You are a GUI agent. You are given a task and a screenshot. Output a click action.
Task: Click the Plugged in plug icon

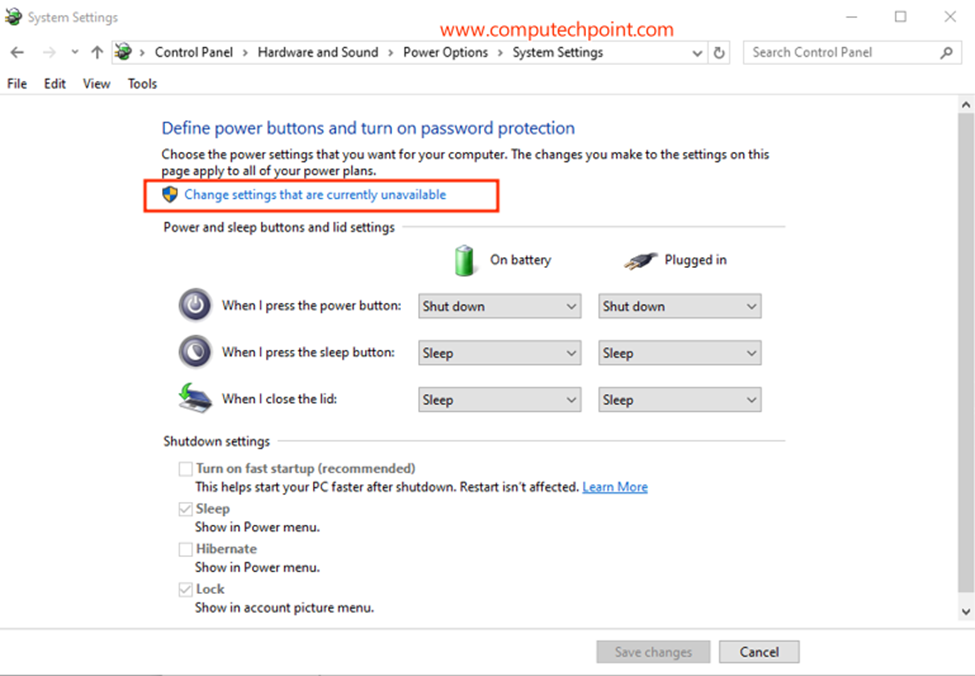click(x=640, y=260)
